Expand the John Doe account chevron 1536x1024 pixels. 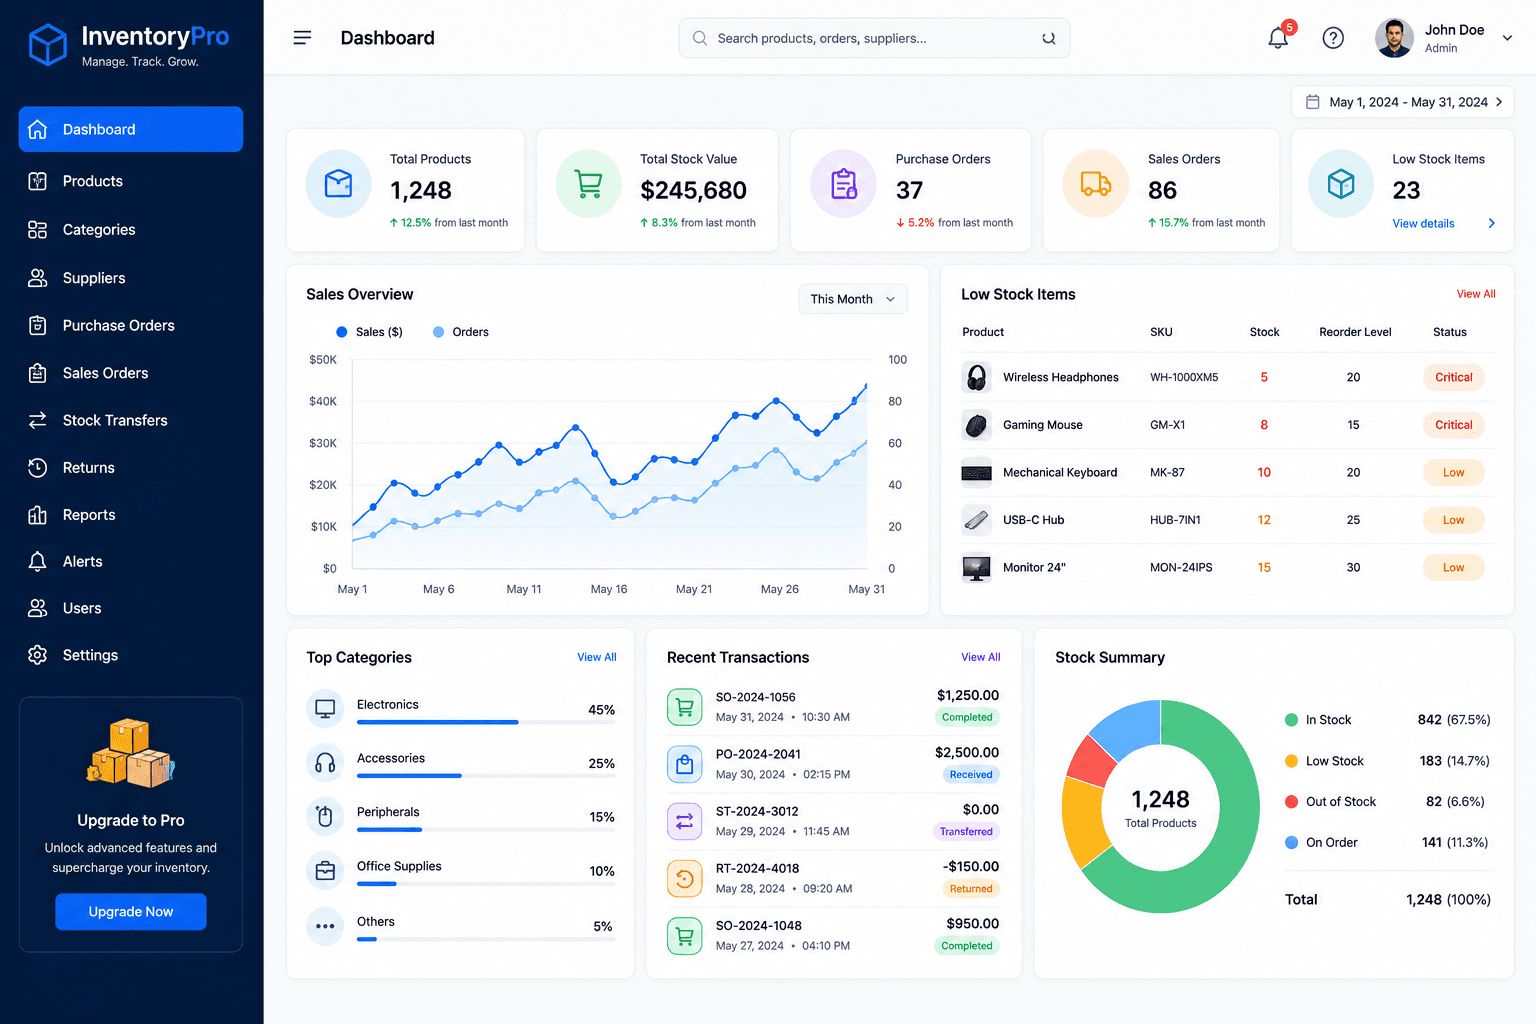(1507, 38)
